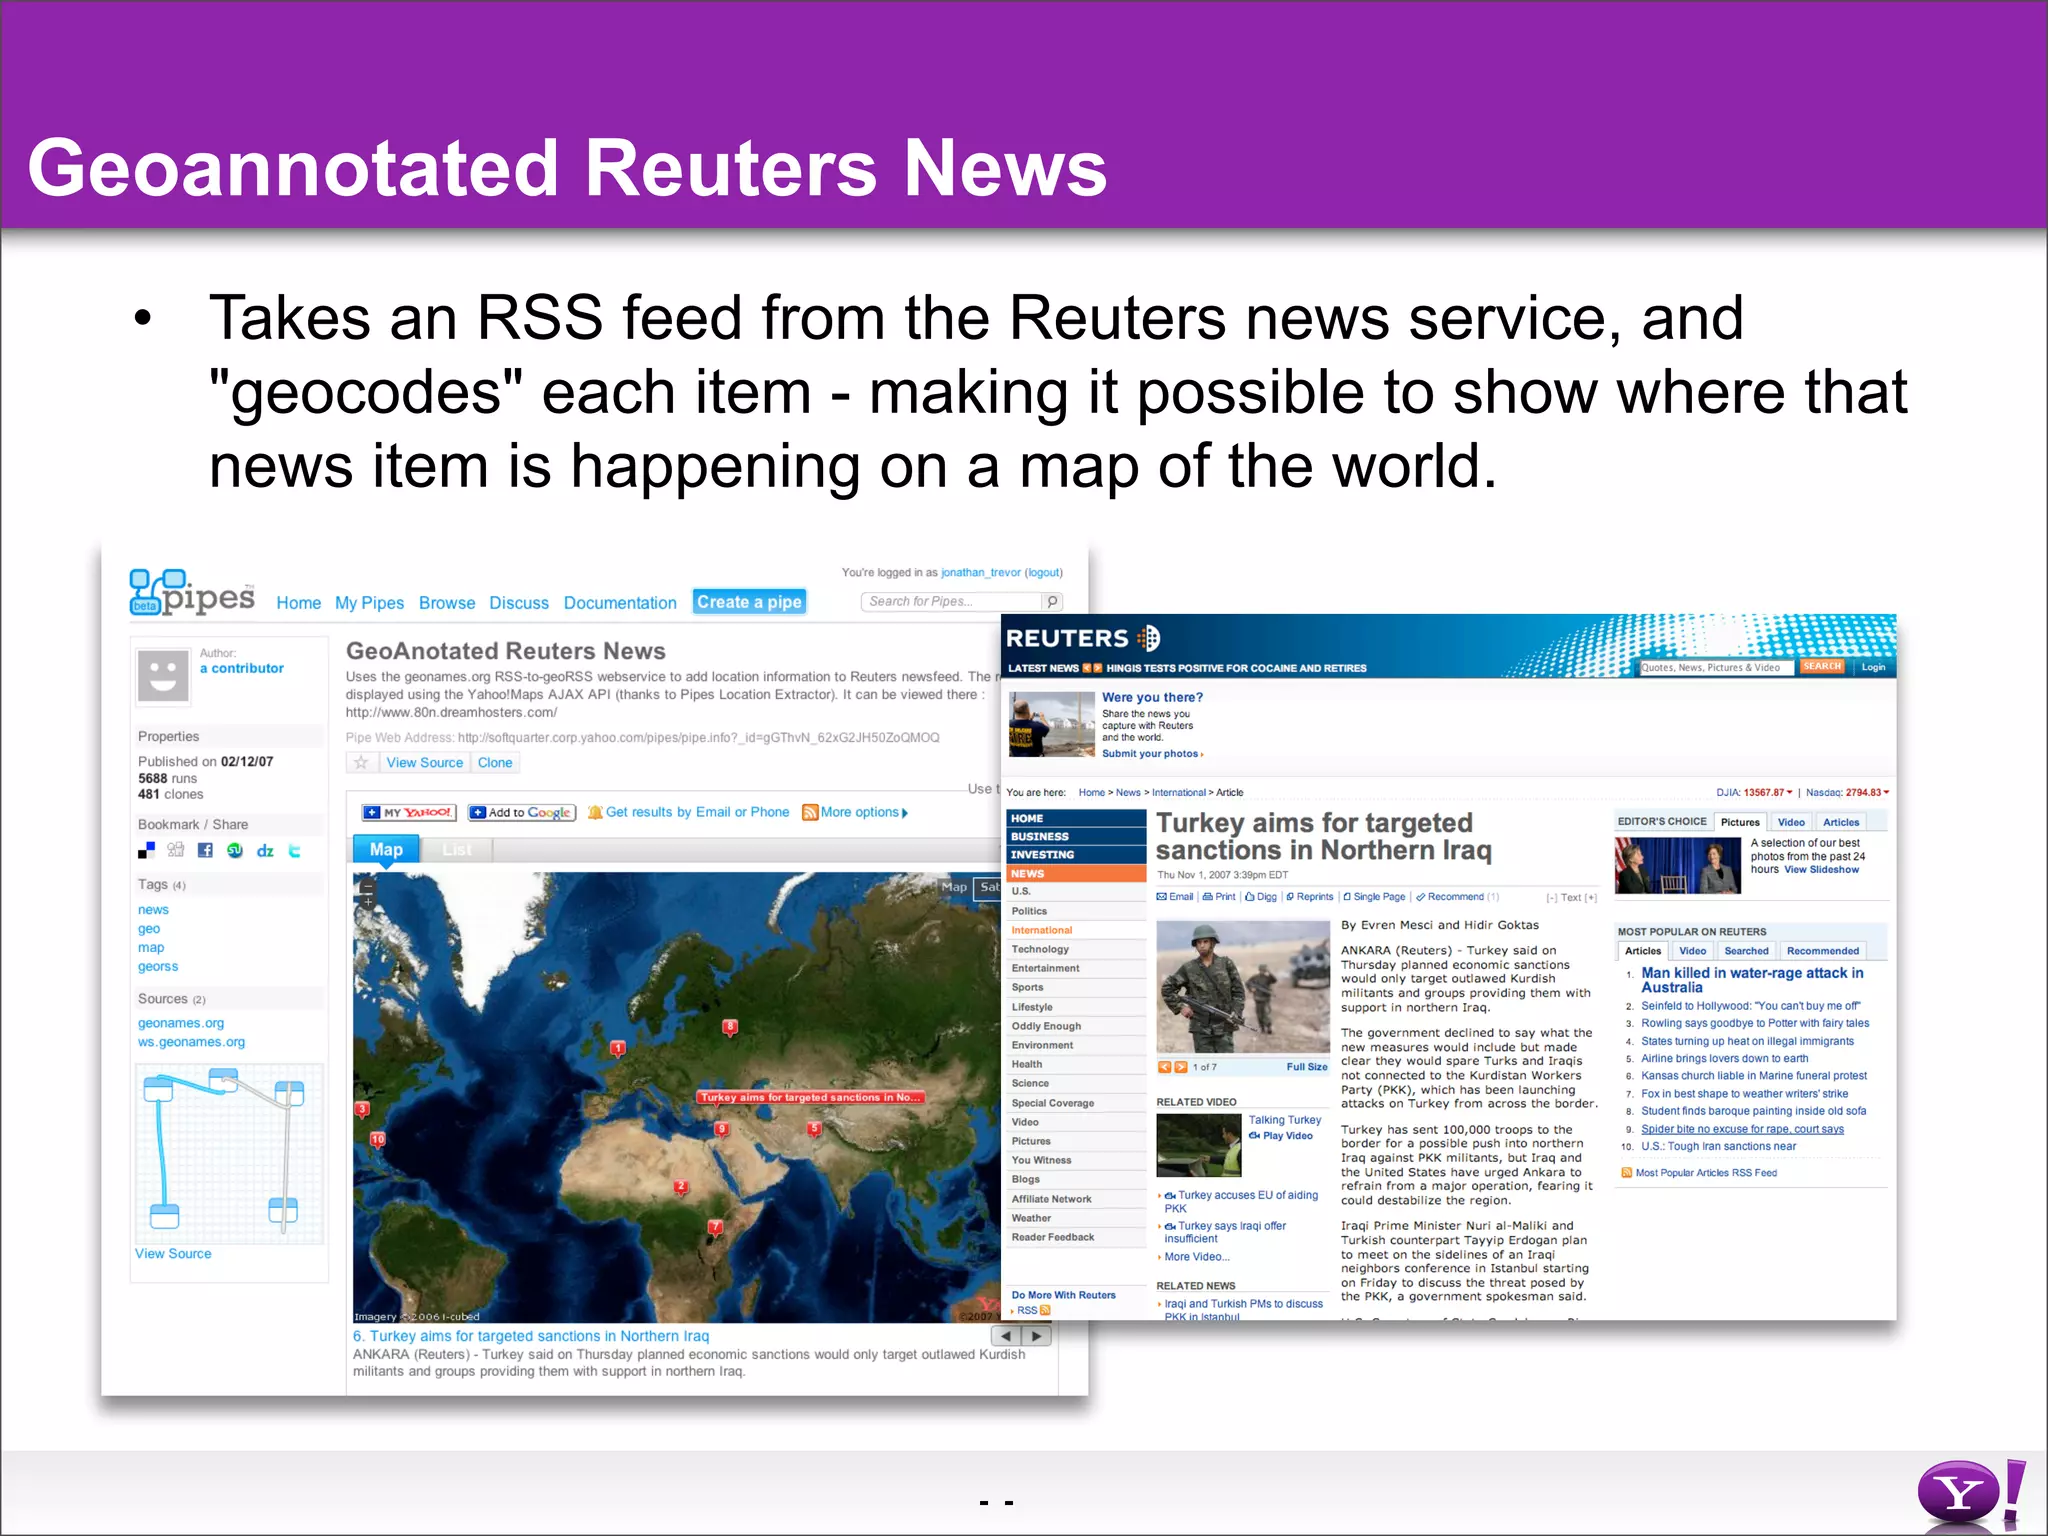Share pipe via StumbleUpon icon
This screenshot has width=2048, height=1536.
pos(235,850)
